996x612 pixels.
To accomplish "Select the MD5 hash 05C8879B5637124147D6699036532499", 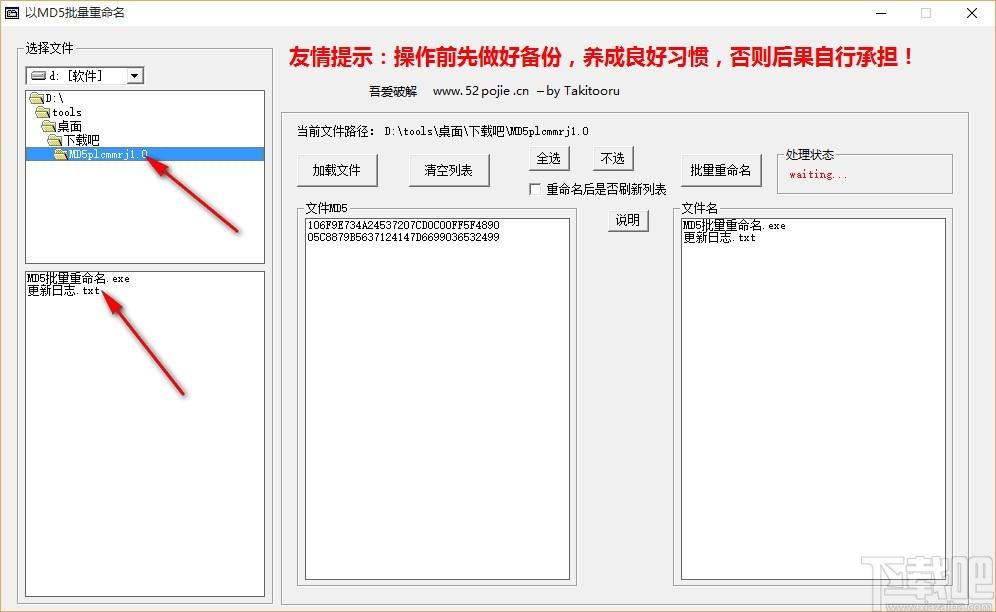I will [403, 237].
